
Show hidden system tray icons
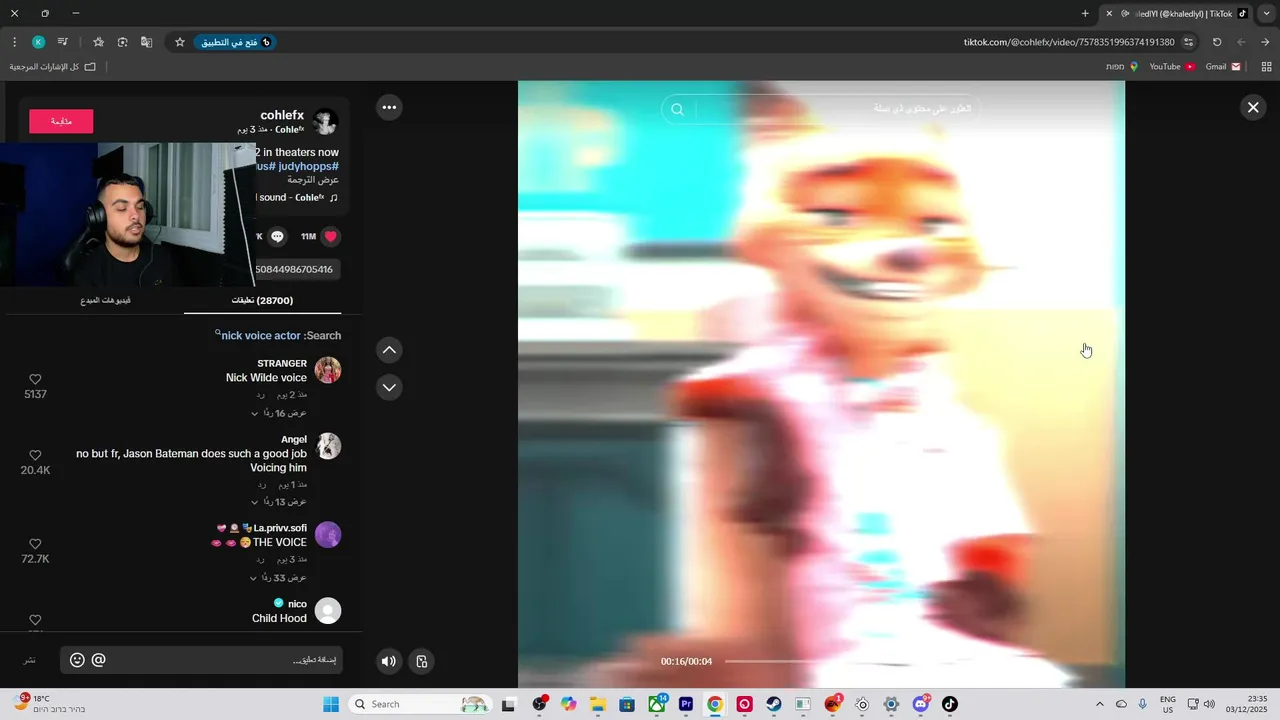(1099, 704)
